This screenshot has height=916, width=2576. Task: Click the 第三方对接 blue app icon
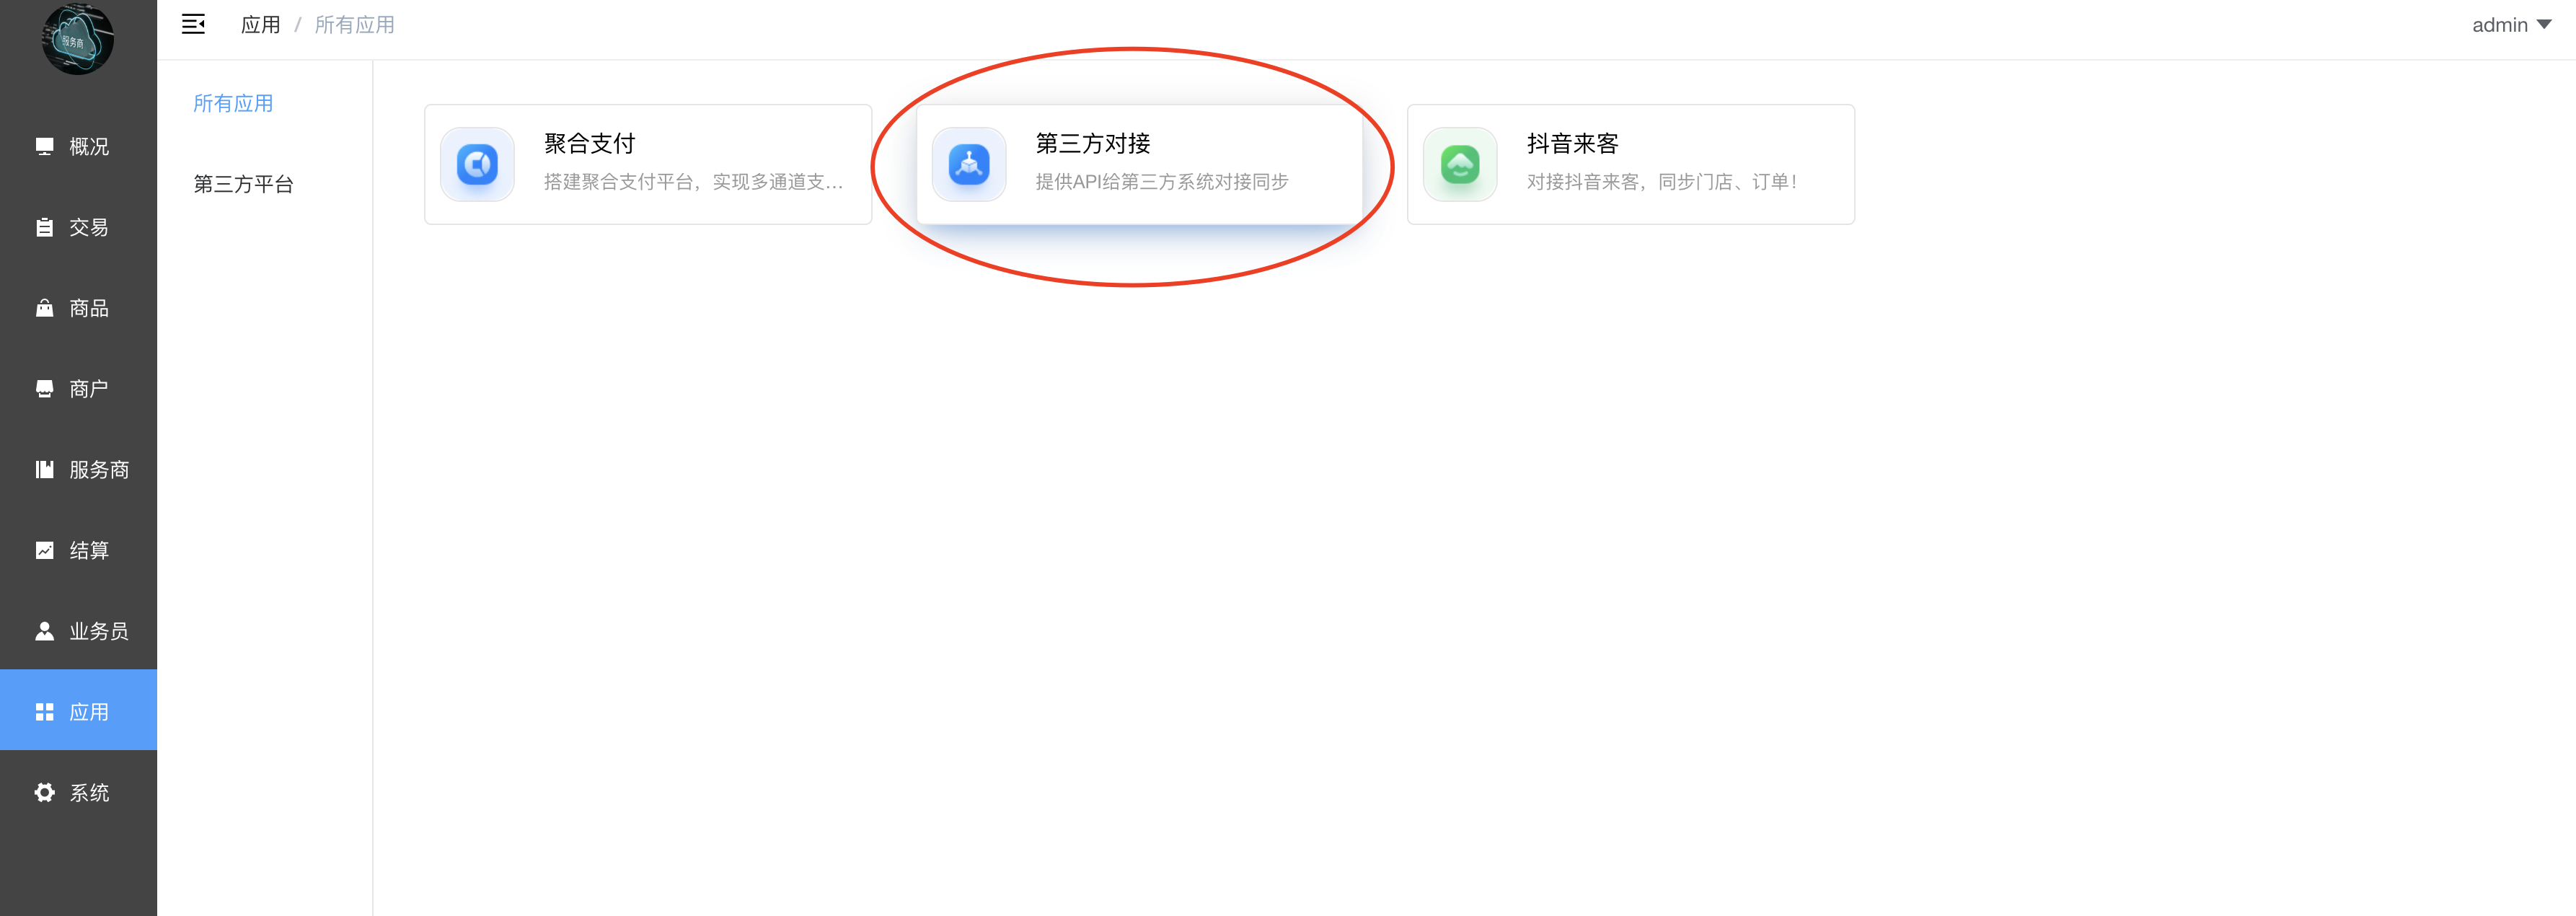(969, 164)
